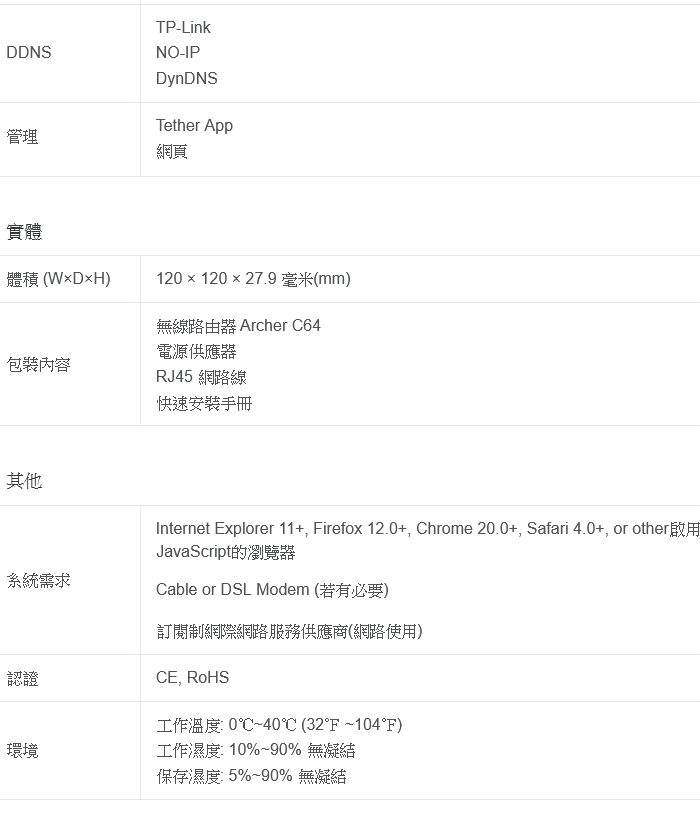700x822 pixels.
Task: Click the 120 × 120 × 27.9 dimensions value
Action: click(253, 279)
